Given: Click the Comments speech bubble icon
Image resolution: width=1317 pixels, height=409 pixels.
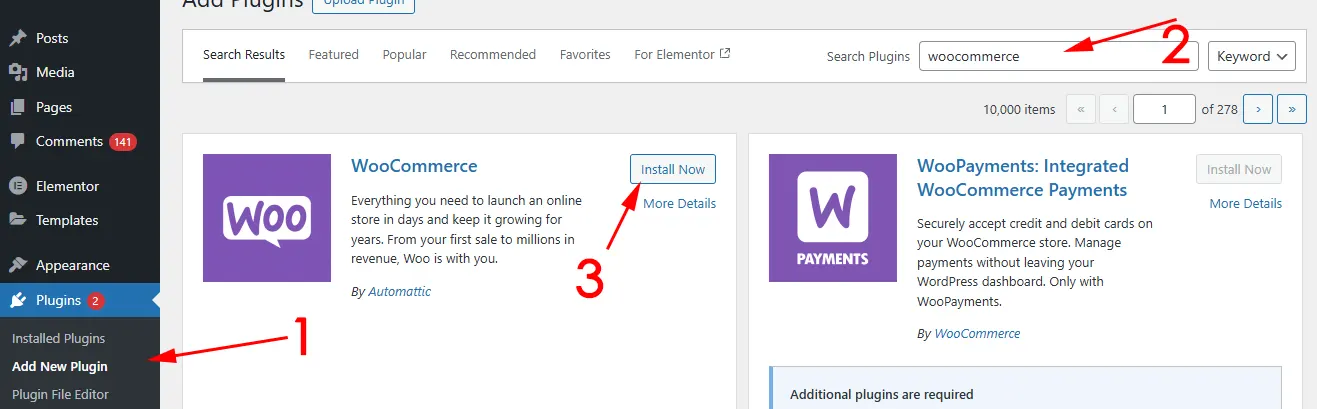Looking at the screenshot, I should [18, 142].
